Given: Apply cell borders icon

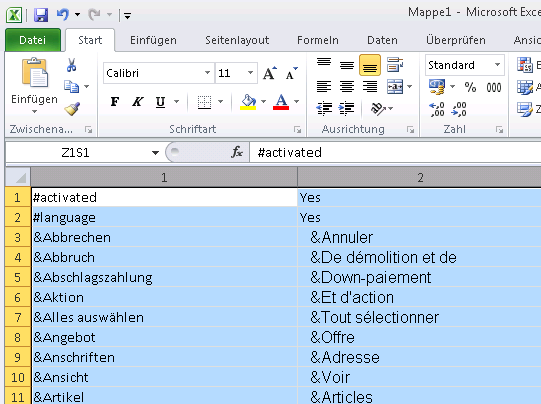Looking at the screenshot, I should point(204,102).
